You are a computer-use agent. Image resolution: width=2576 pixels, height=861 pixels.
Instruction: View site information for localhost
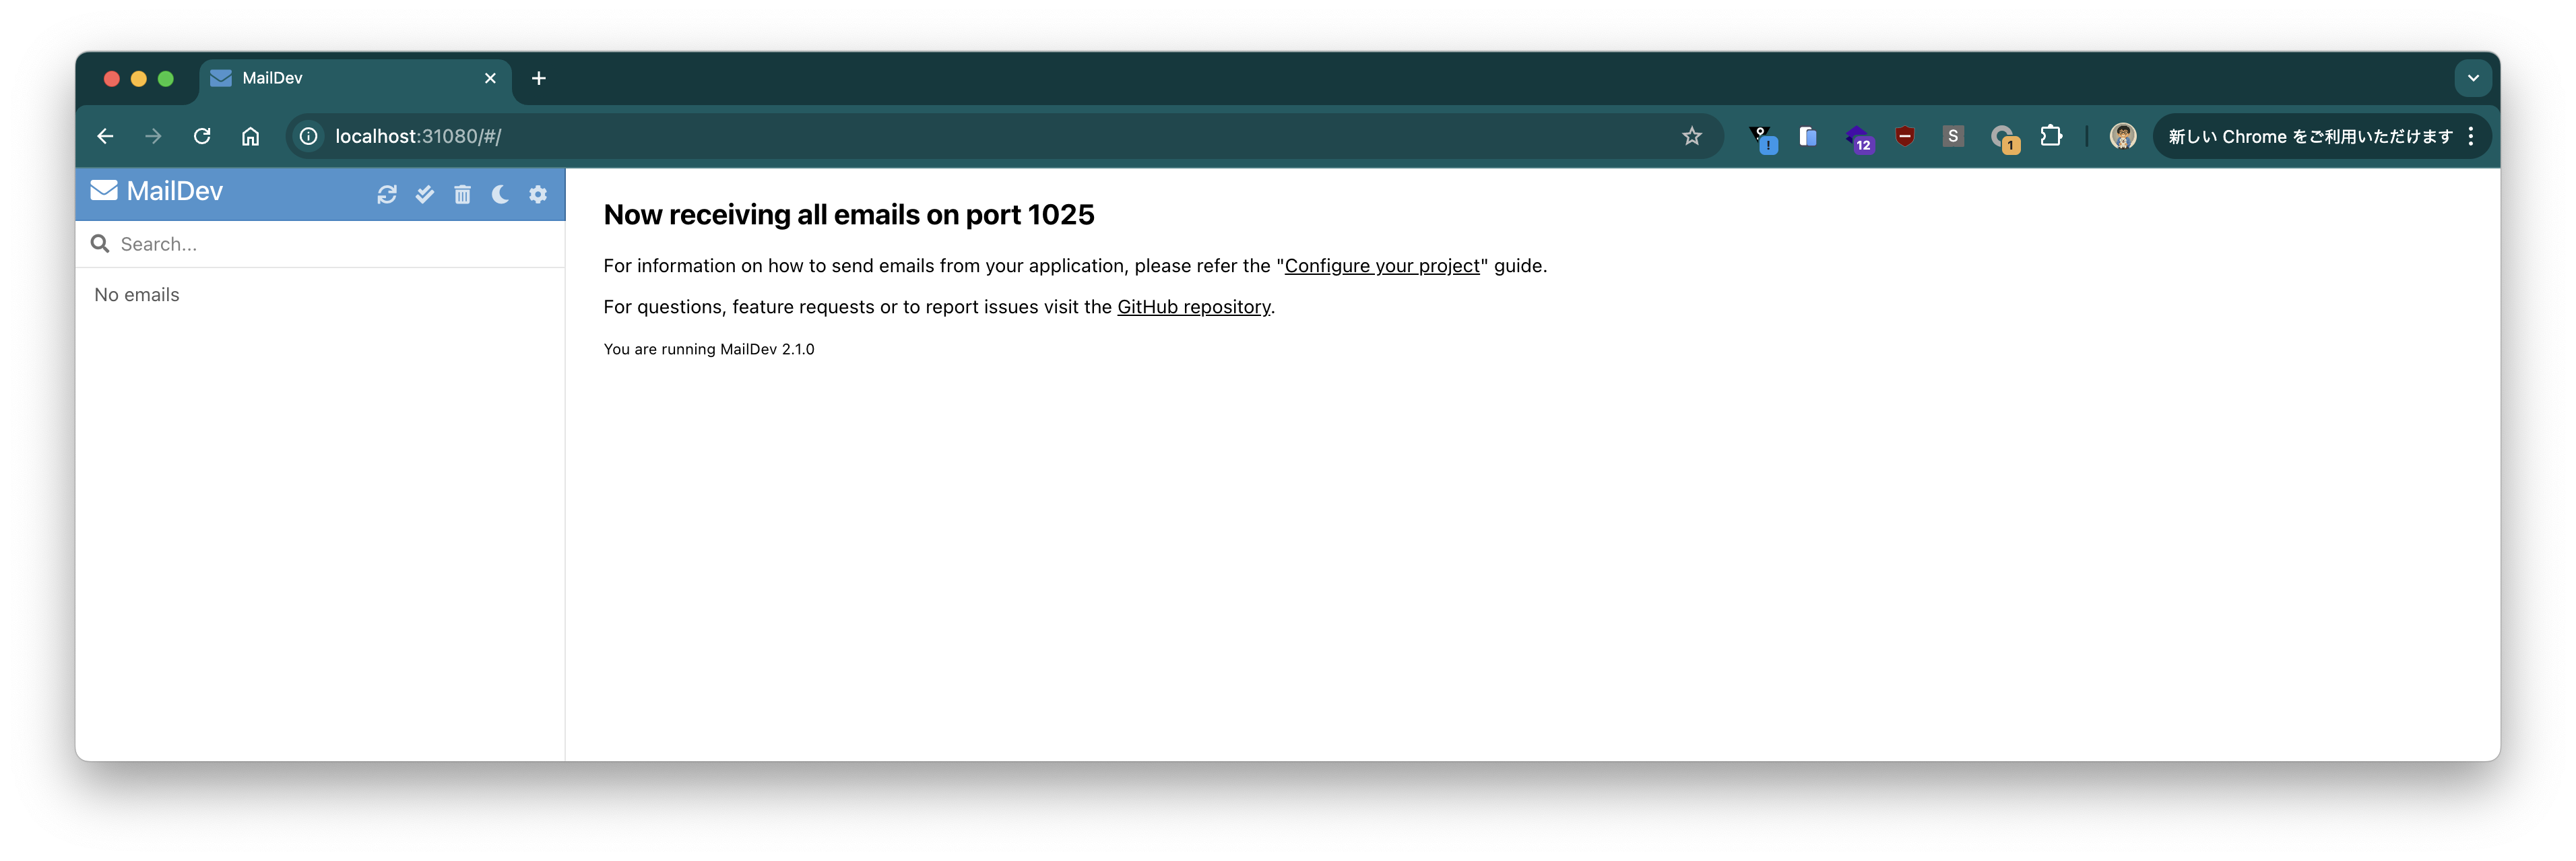tap(309, 136)
